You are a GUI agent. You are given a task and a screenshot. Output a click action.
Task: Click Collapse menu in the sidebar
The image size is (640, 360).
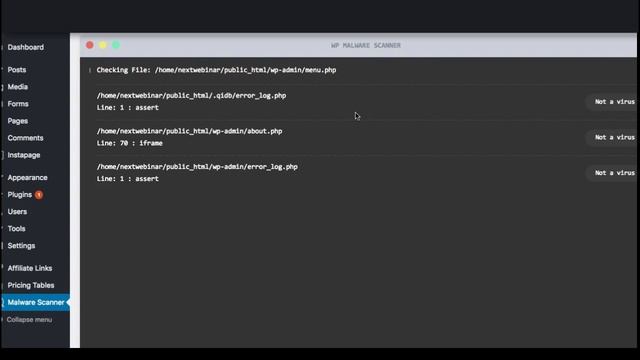(x=29, y=320)
